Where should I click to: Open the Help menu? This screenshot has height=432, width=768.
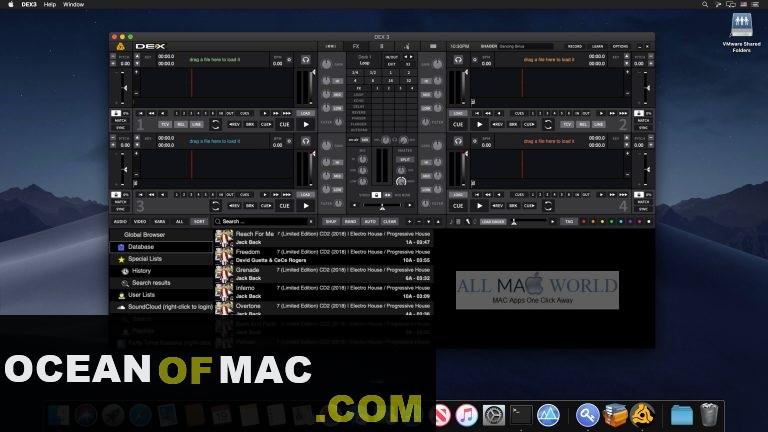[x=49, y=4]
